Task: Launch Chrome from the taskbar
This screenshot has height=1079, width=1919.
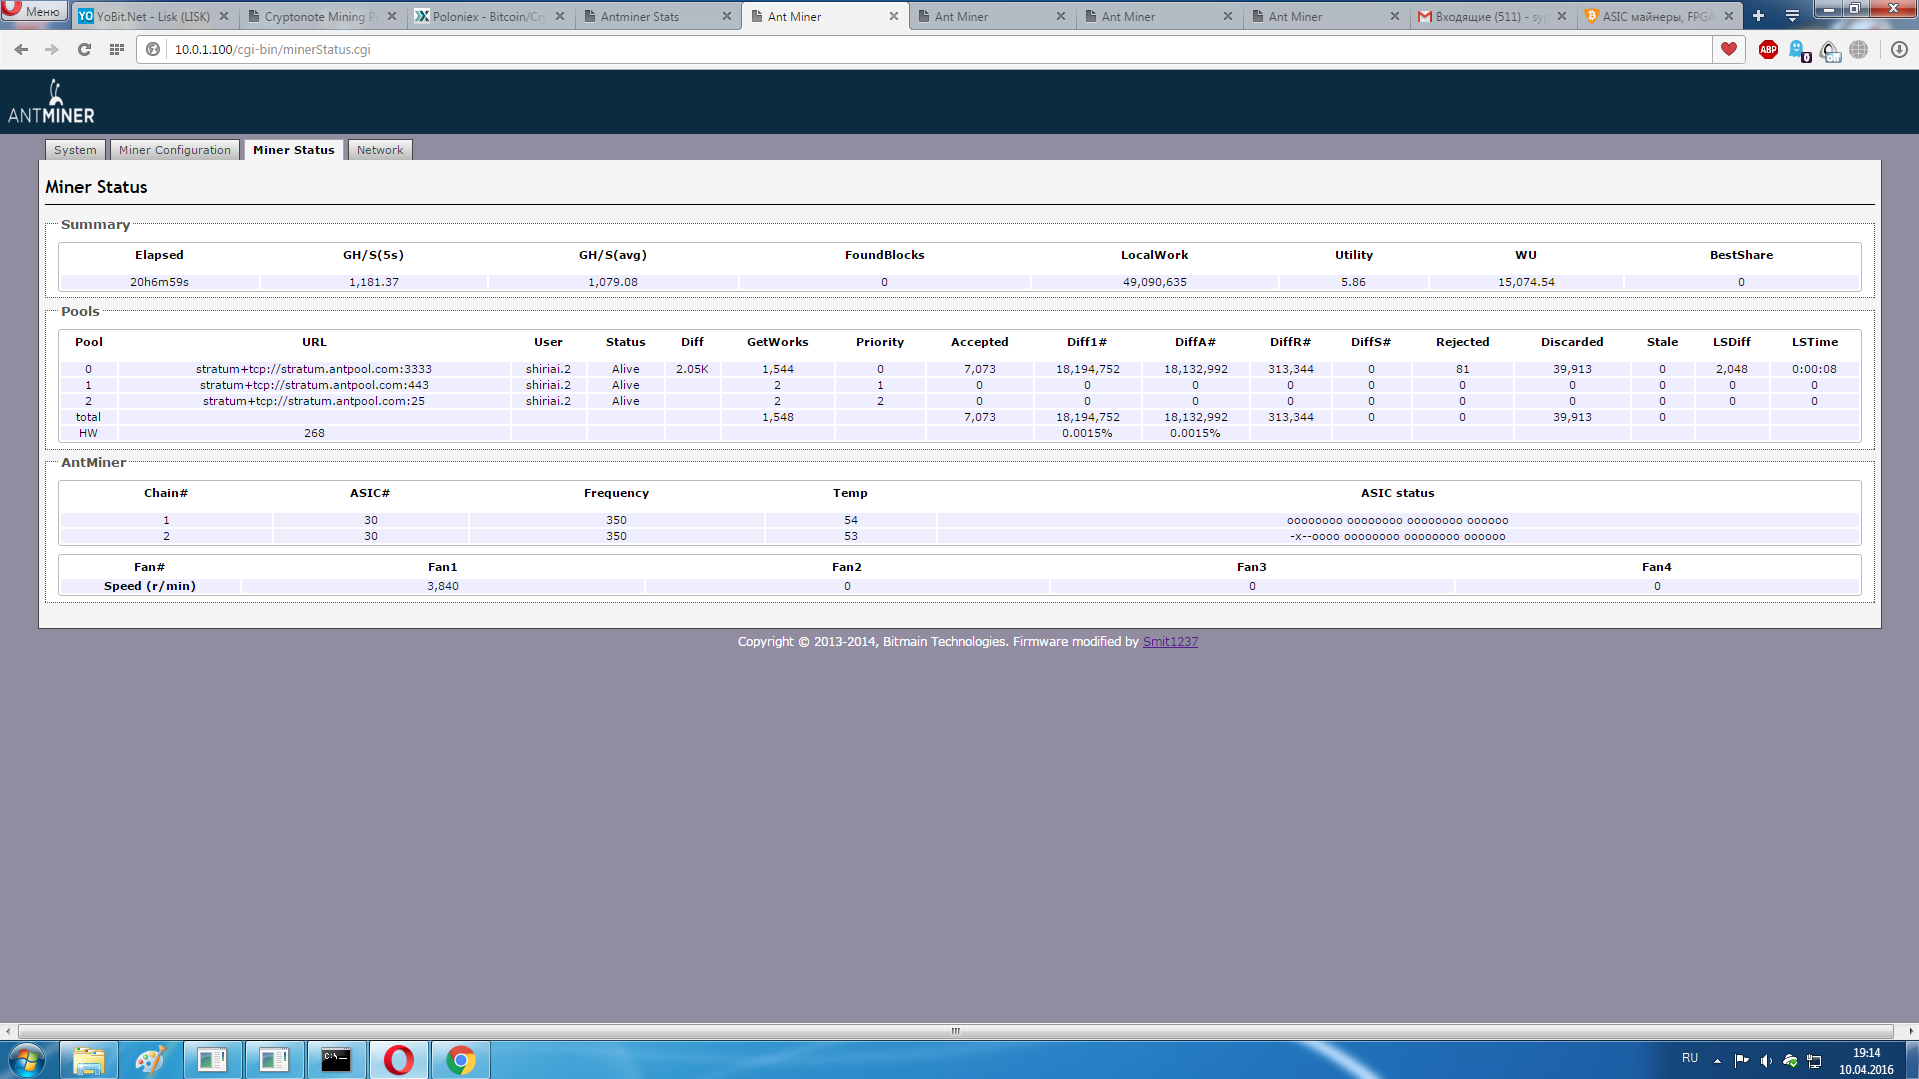Action: [460, 1060]
